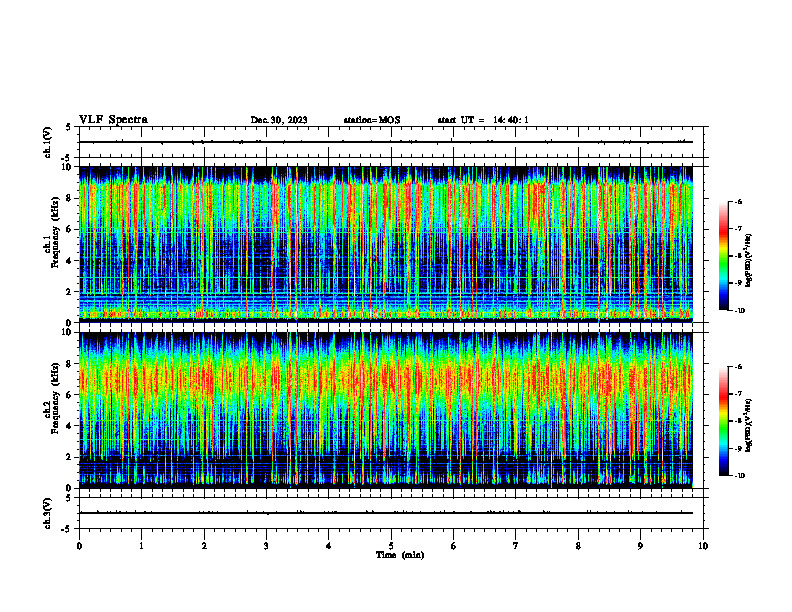The width and height of the screenshot is (792, 612).
Task: Click the "Time (min)" axis label
Action: (400, 555)
